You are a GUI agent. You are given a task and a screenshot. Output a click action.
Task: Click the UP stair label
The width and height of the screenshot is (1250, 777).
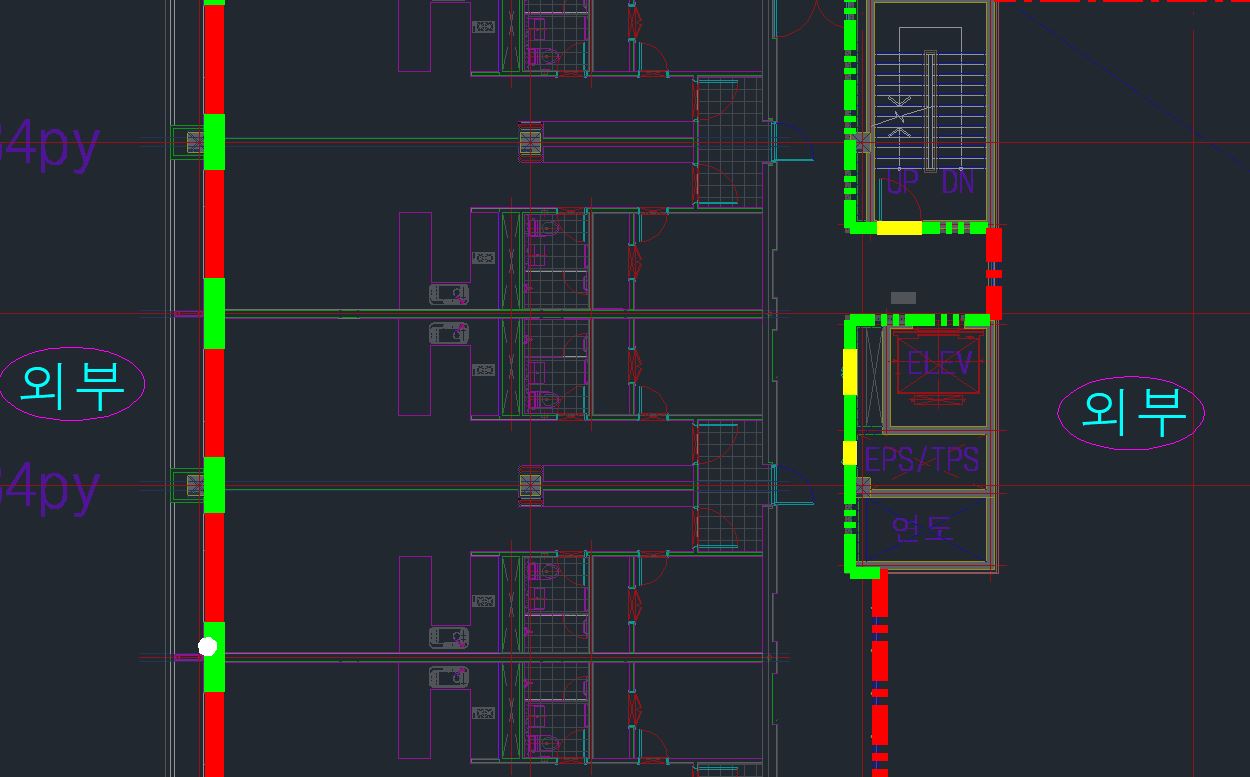click(902, 183)
